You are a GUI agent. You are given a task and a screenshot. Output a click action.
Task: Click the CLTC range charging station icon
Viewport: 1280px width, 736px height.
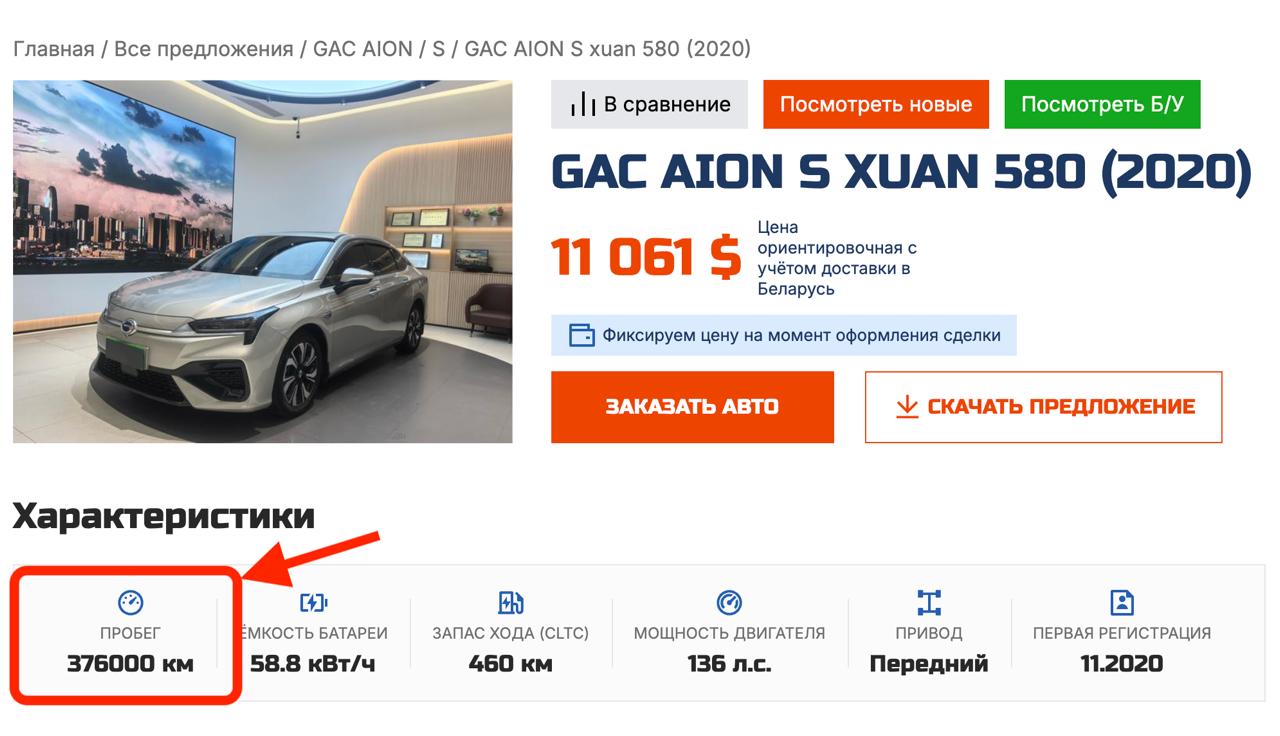(510, 602)
